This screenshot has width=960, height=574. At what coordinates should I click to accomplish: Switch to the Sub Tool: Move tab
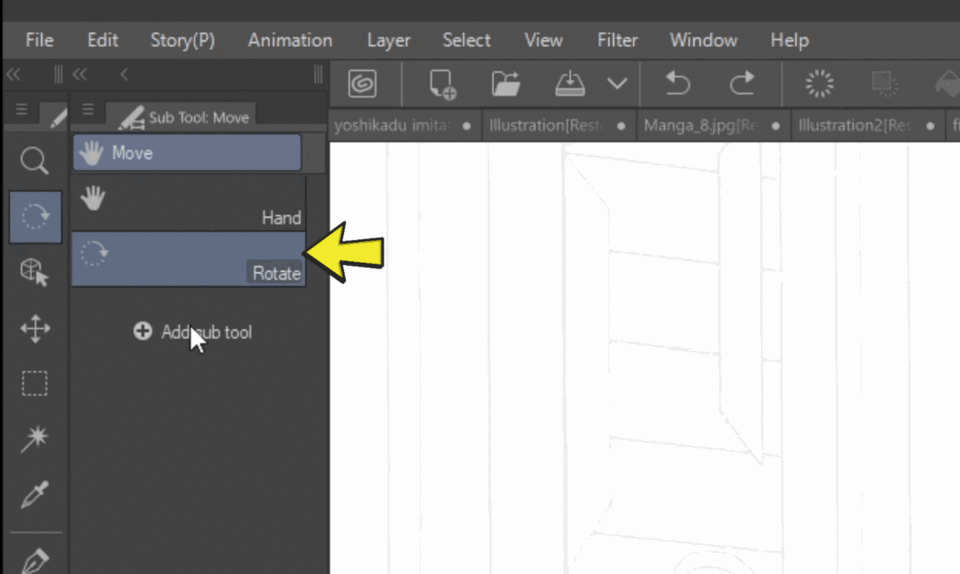(182, 116)
